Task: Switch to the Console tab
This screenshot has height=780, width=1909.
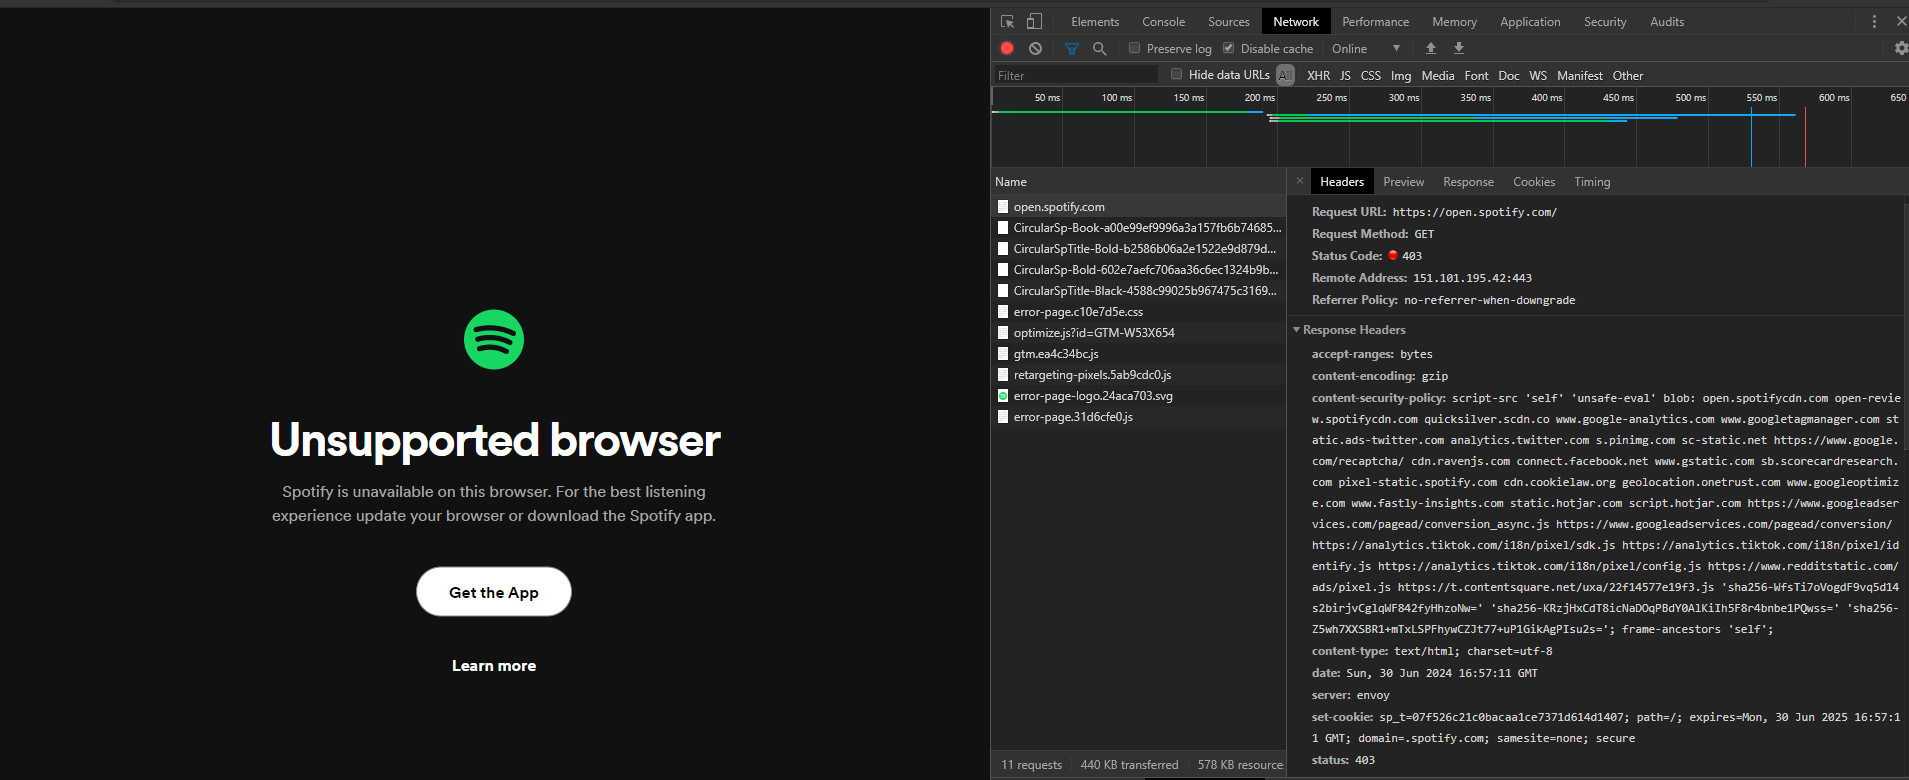Action: pyautogui.click(x=1163, y=21)
